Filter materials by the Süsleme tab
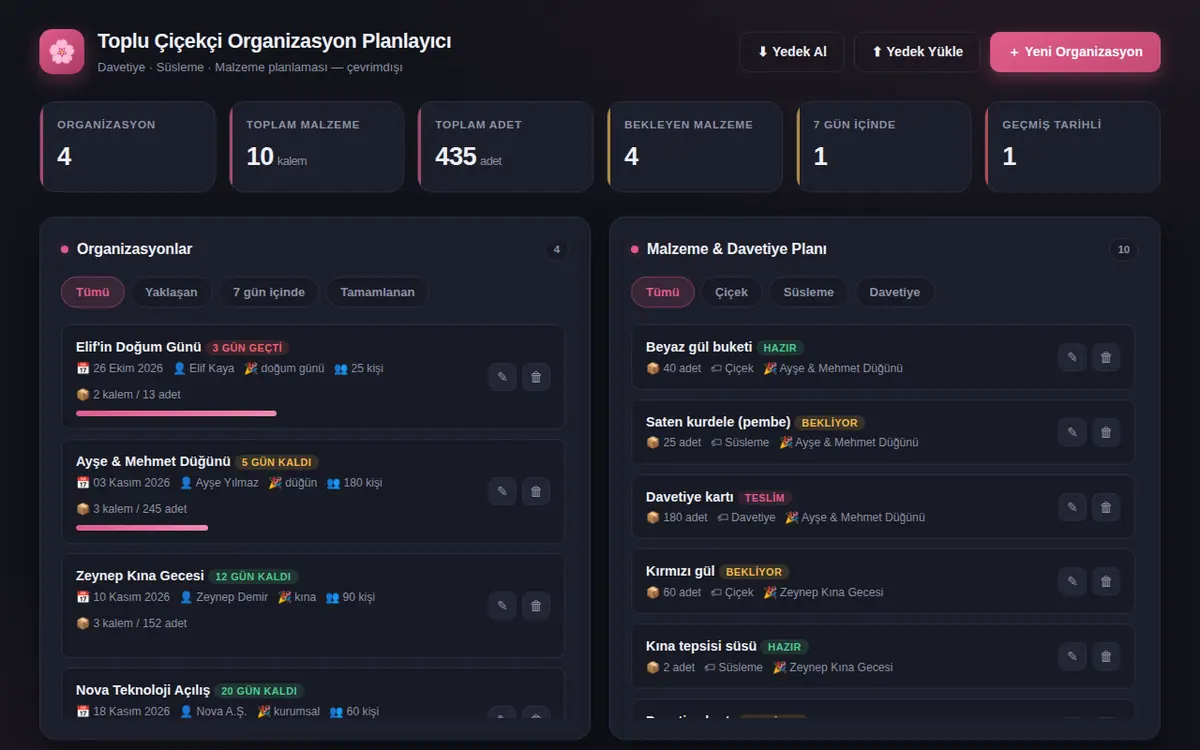Image resolution: width=1200 pixels, height=750 pixels. pyautogui.click(x=808, y=292)
